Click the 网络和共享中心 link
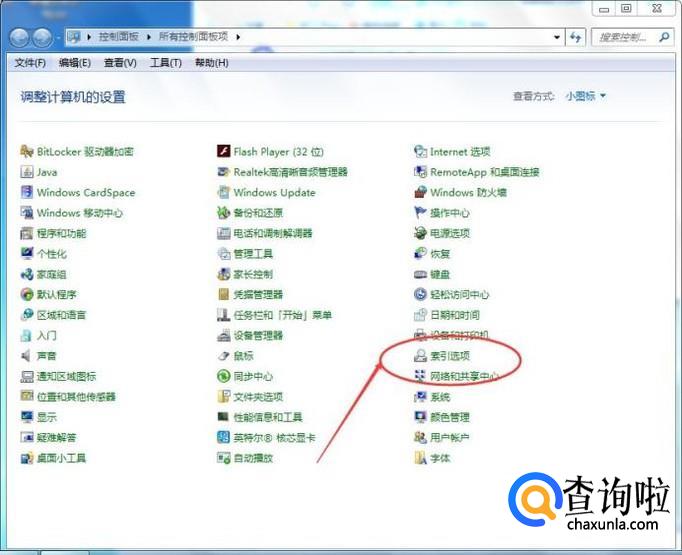The width and height of the screenshot is (682, 555). coord(464,377)
